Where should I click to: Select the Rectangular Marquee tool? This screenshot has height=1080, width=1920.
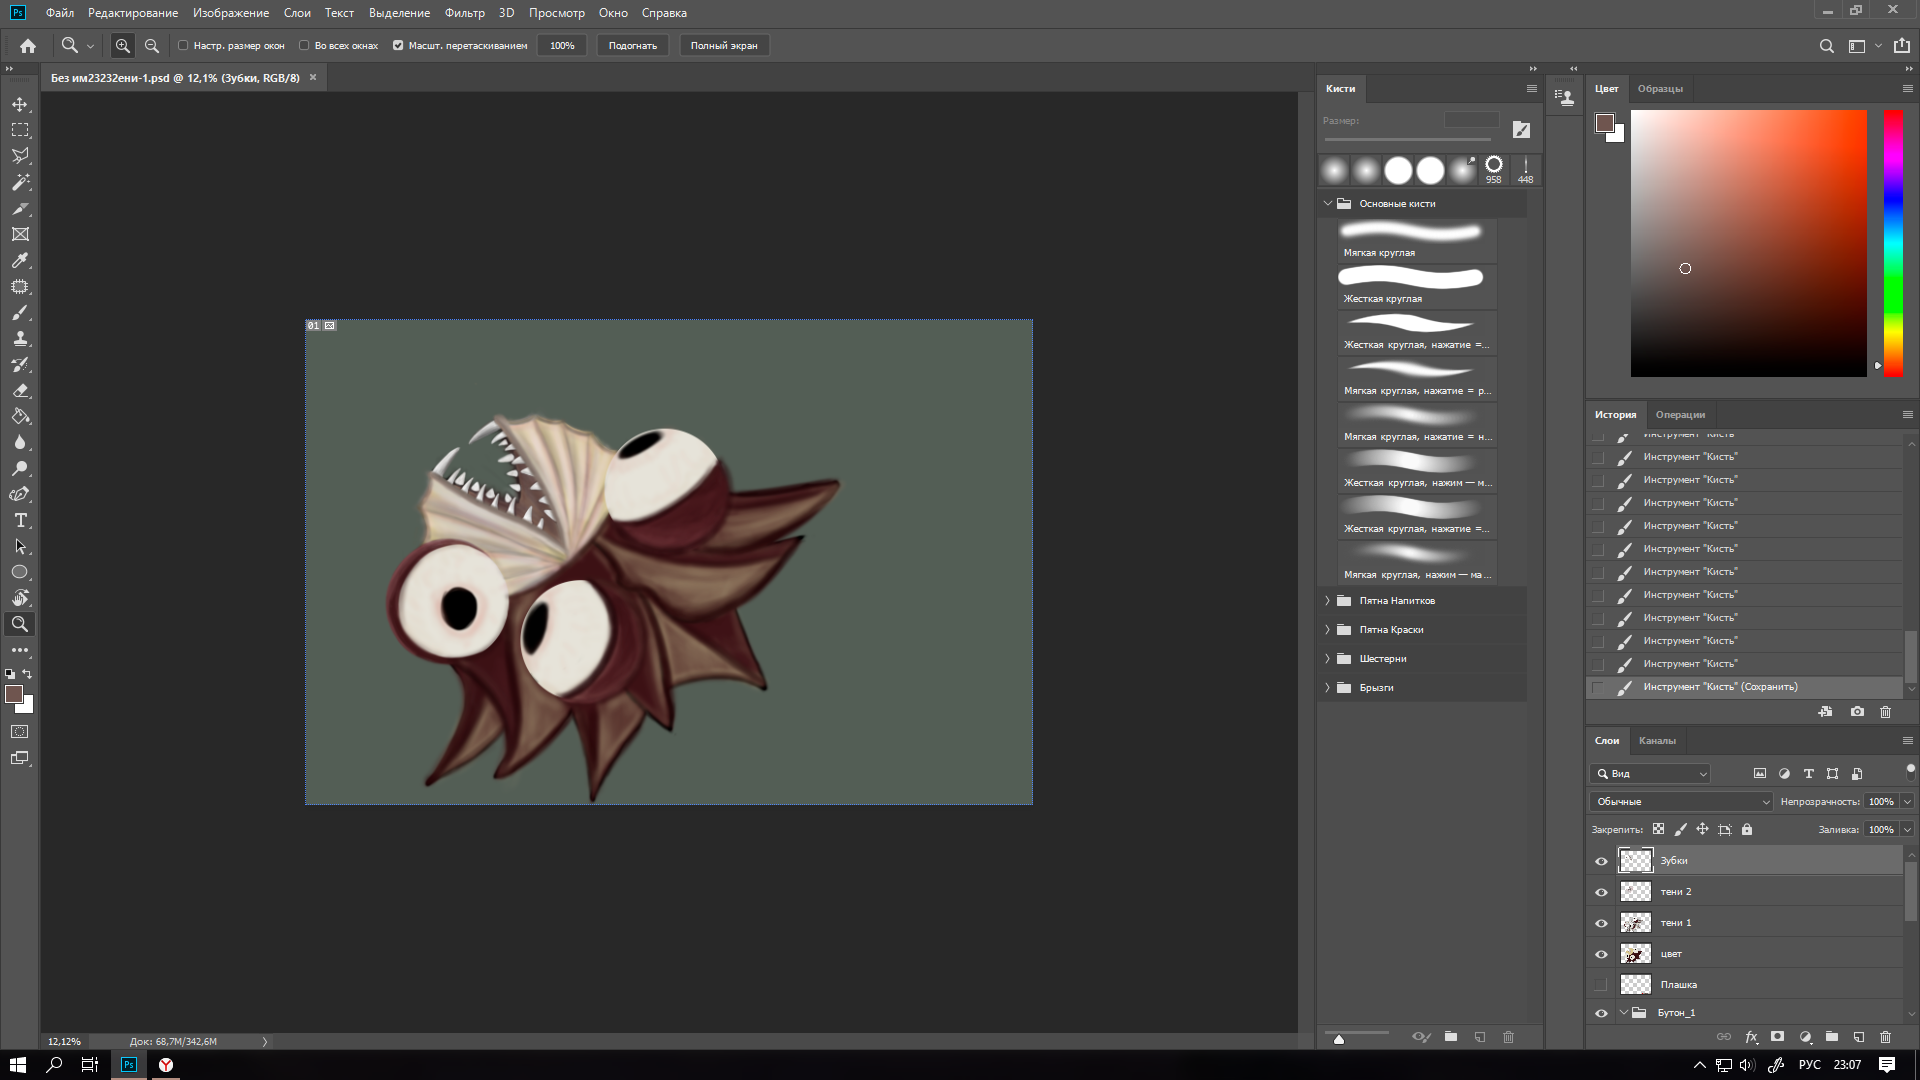pos(20,130)
